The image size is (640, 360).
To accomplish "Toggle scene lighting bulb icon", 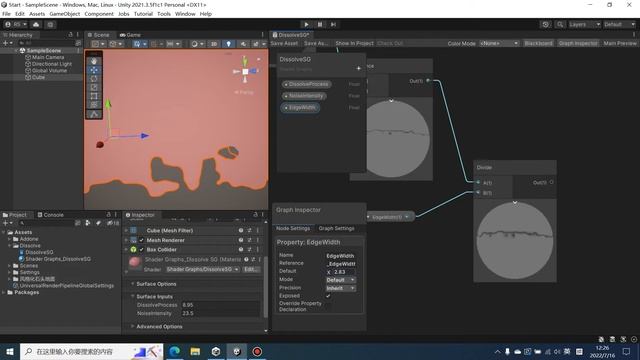I will coord(228,44).
